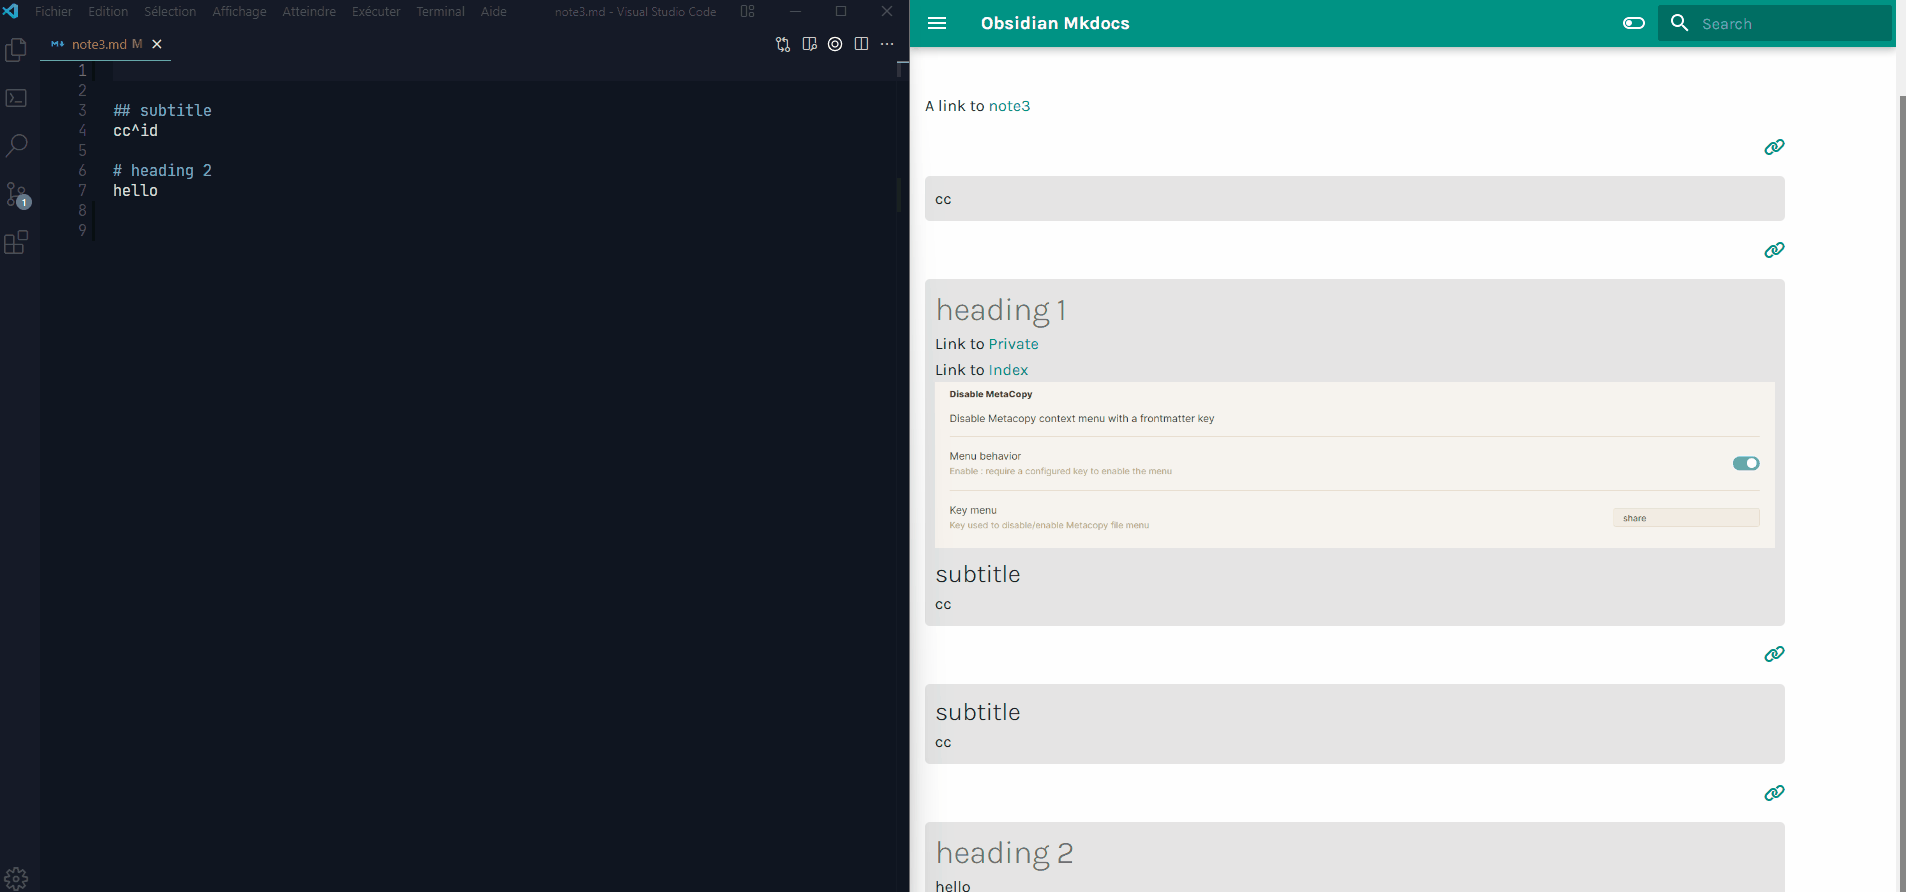Click link icon above standalone subtitle embed
The width and height of the screenshot is (1906, 892).
coord(1774,654)
